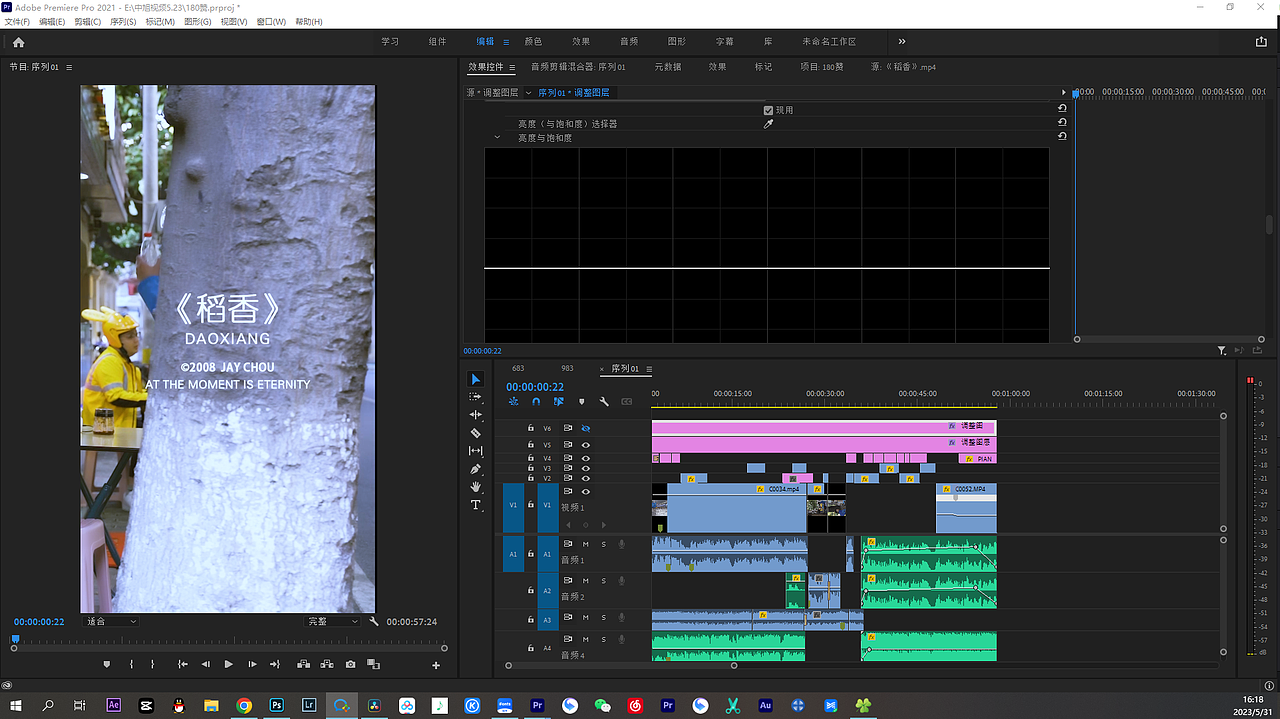This screenshot has width=1280, height=719.
Task: Click the home icon
Action: tap(18, 42)
